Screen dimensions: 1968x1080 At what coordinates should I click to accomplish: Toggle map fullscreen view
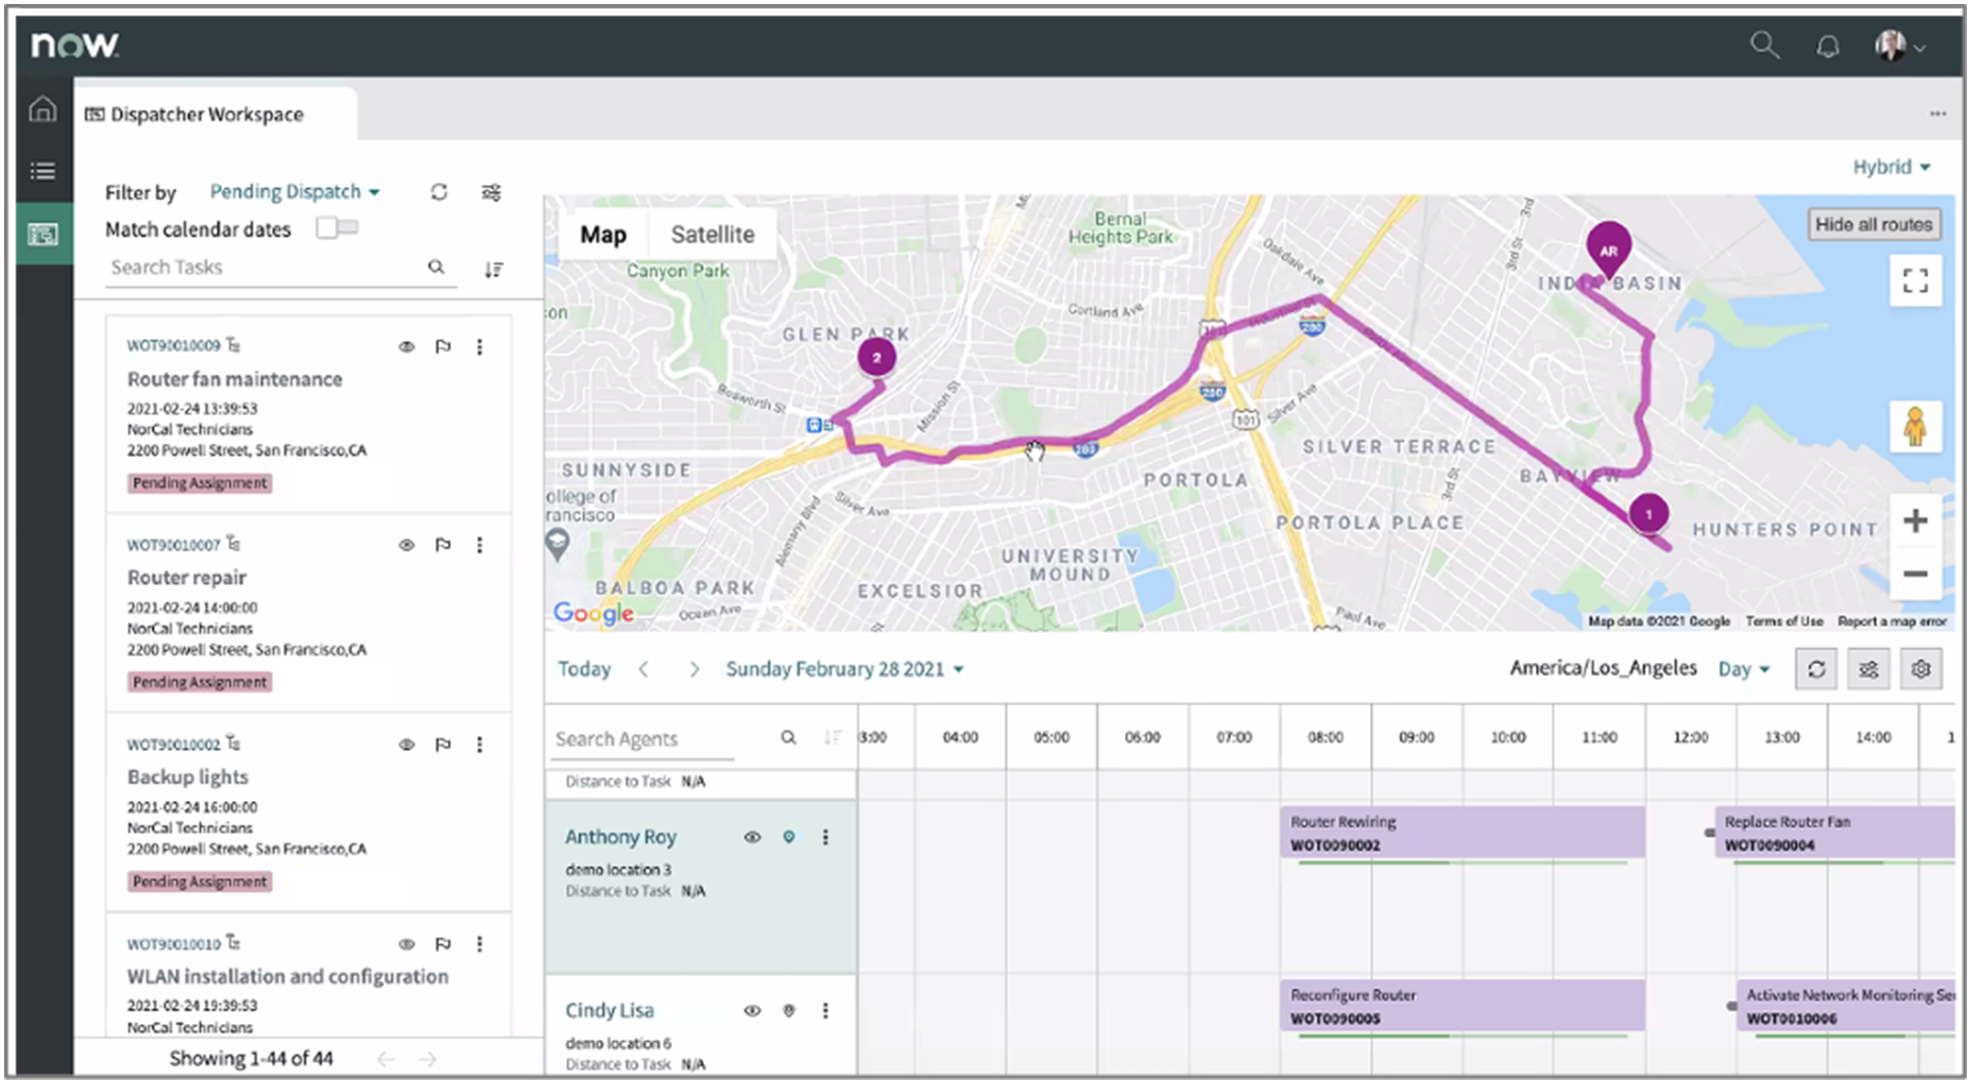pos(1915,281)
